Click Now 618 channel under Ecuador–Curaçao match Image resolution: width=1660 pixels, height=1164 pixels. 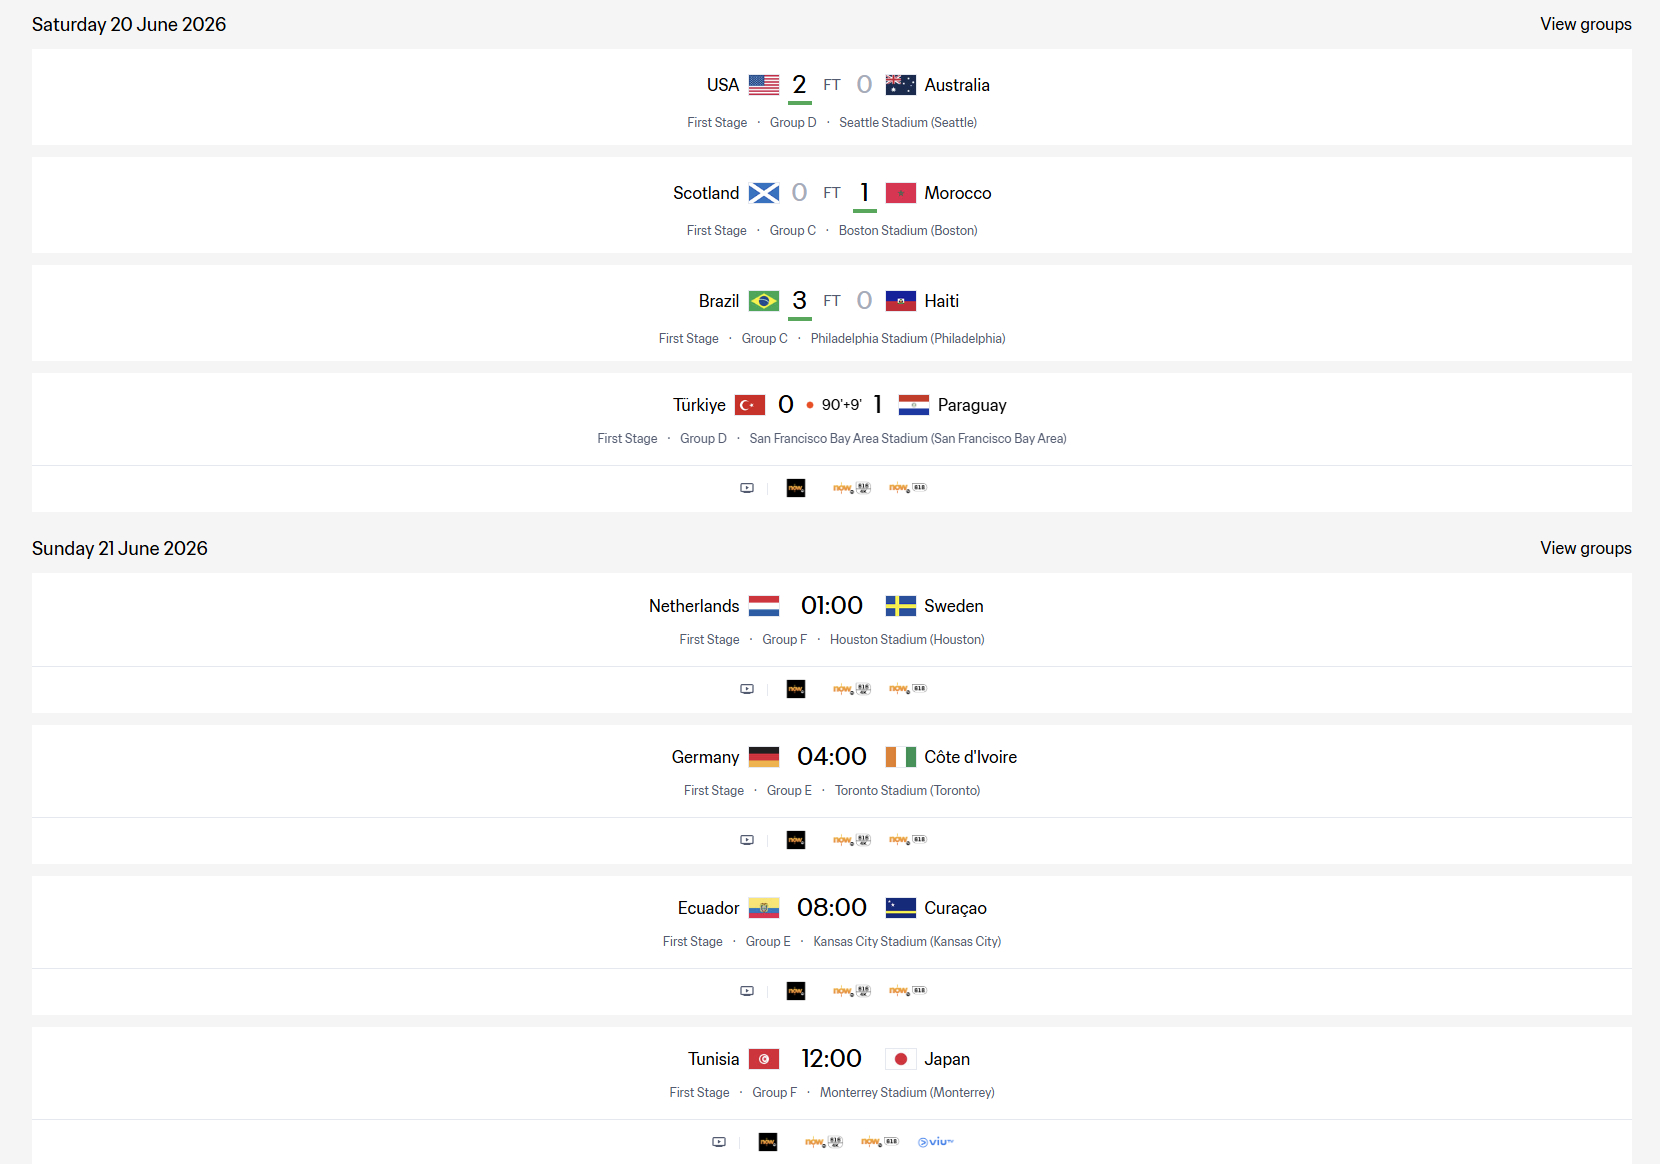[908, 991]
